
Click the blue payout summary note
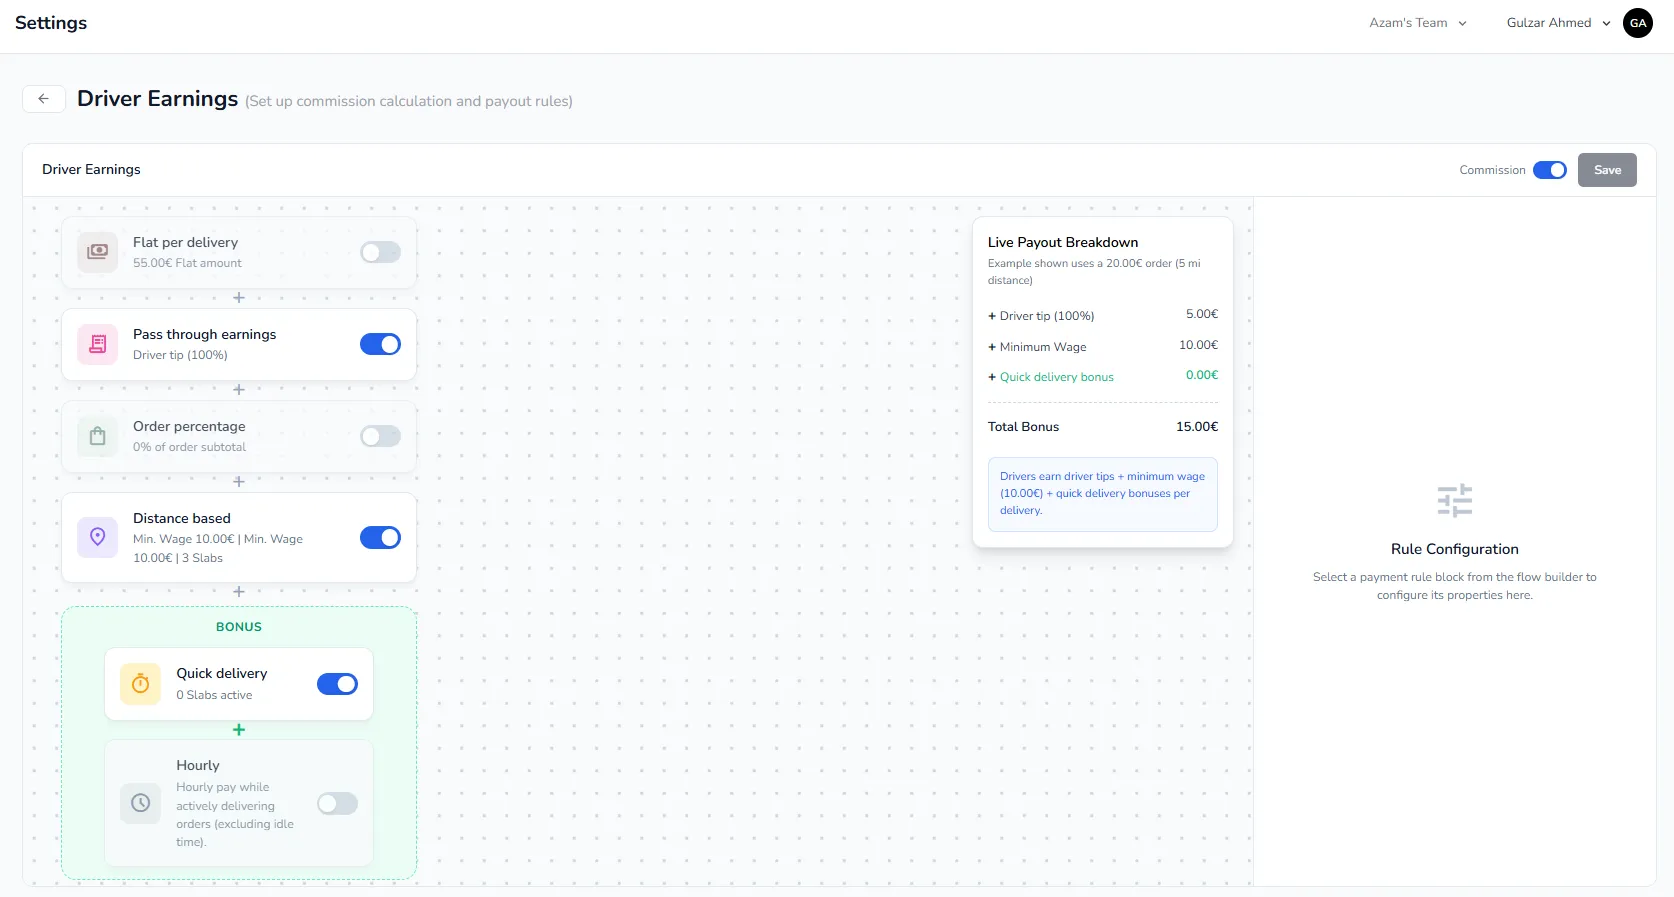click(1103, 494)
